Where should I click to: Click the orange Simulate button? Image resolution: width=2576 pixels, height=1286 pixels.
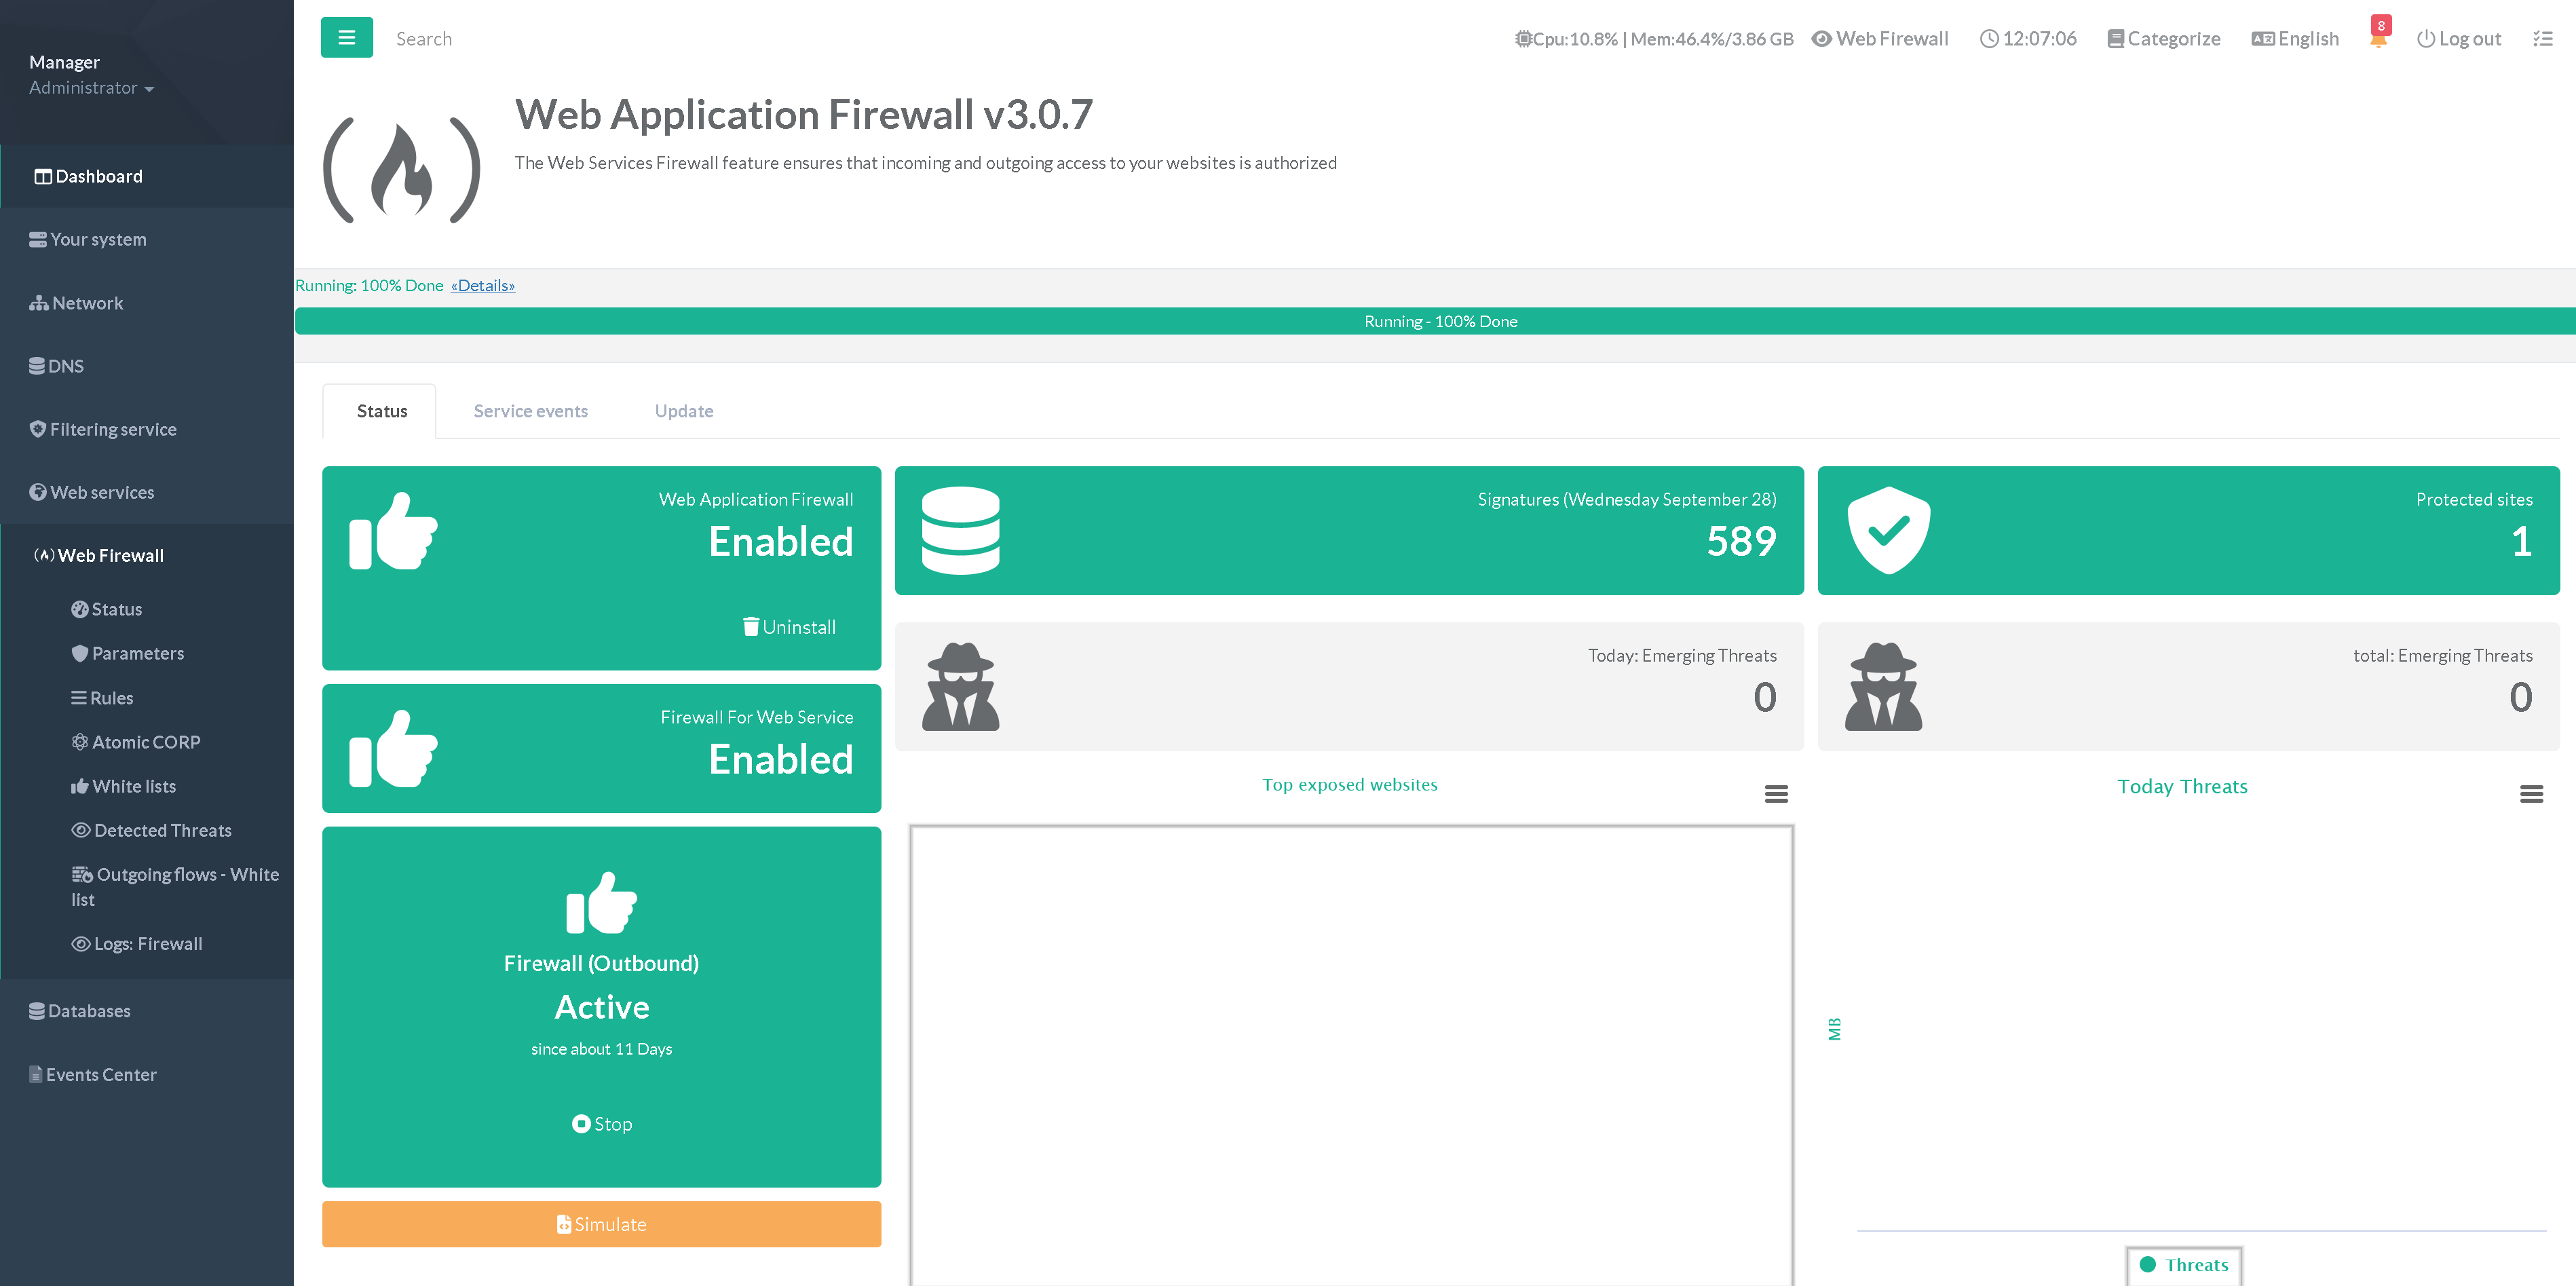point(601,1224)
